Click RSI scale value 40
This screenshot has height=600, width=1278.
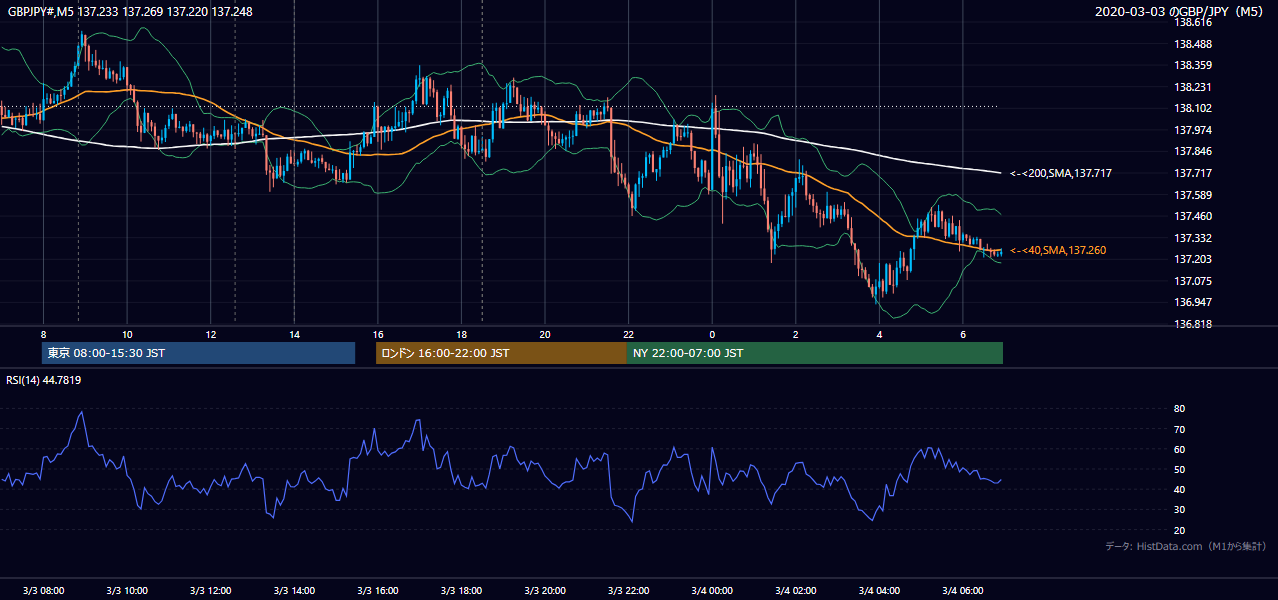(1179, 489)
